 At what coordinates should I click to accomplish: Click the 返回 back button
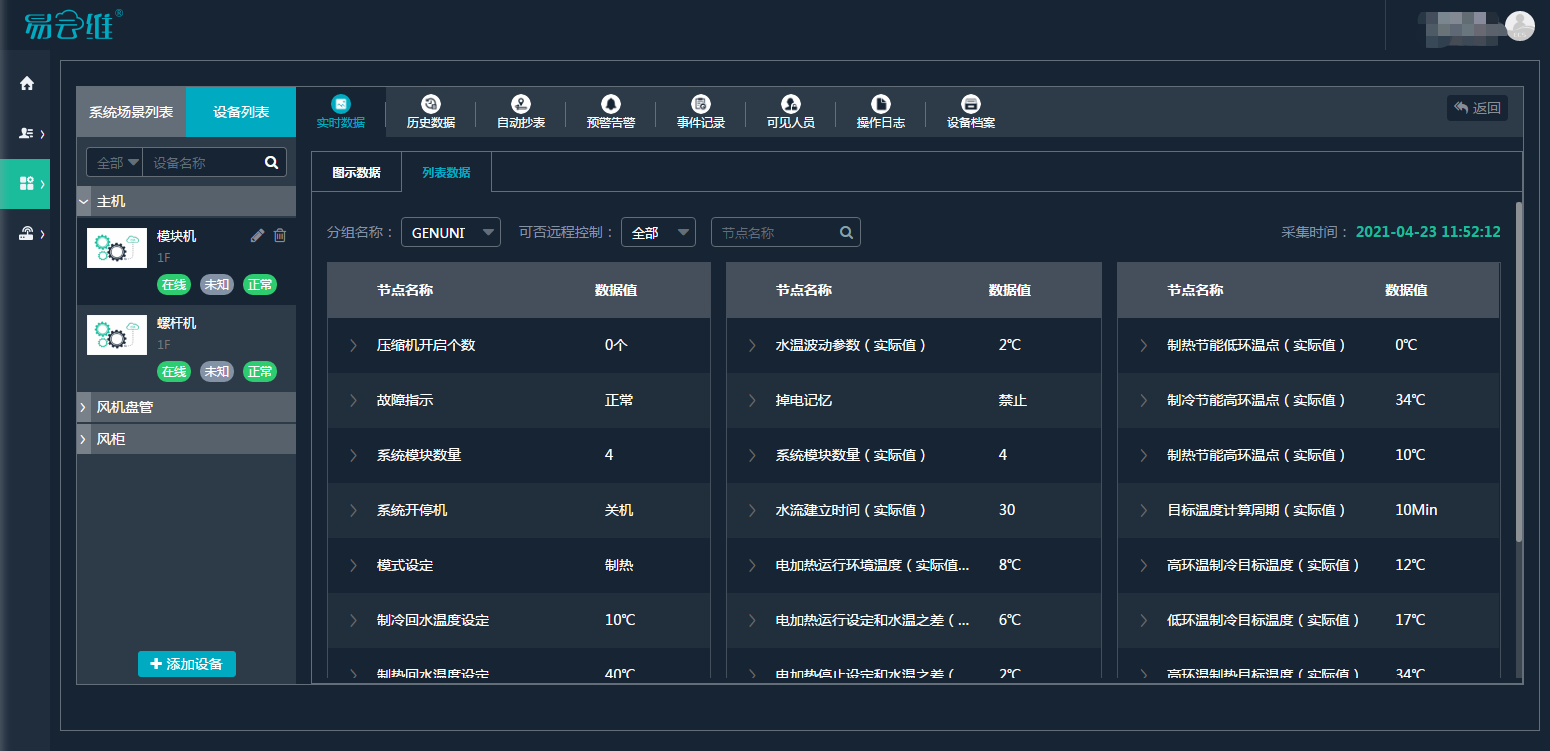pyautogui.click(x=1477, y=108)
